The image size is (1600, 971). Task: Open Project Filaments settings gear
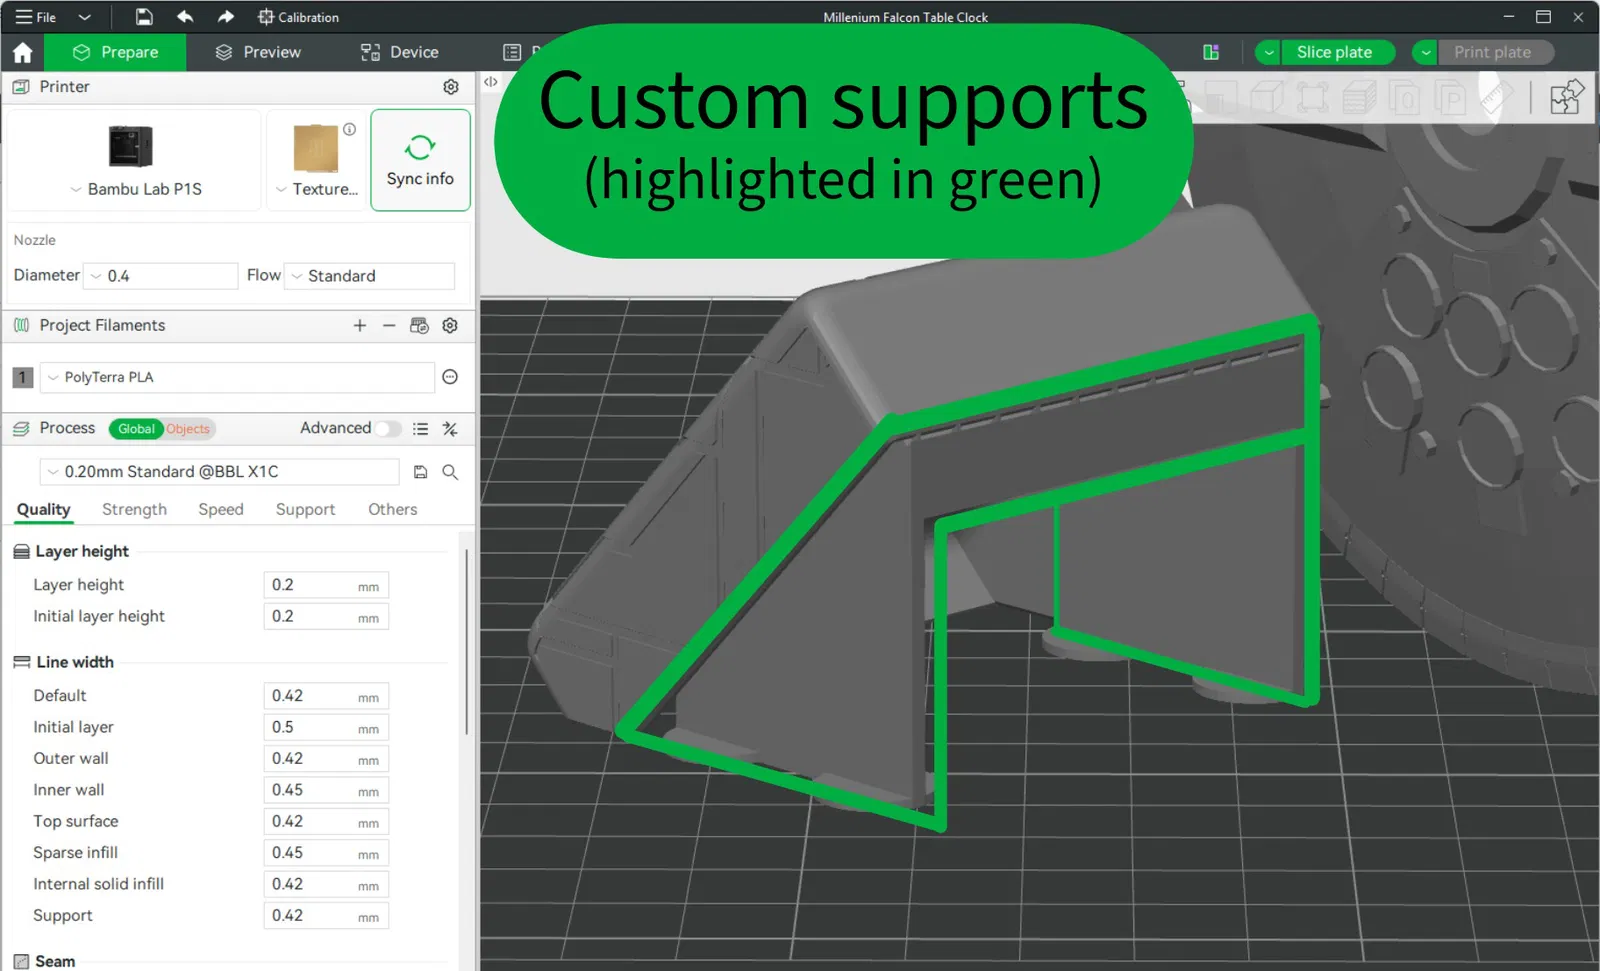(x=450, y=325)
